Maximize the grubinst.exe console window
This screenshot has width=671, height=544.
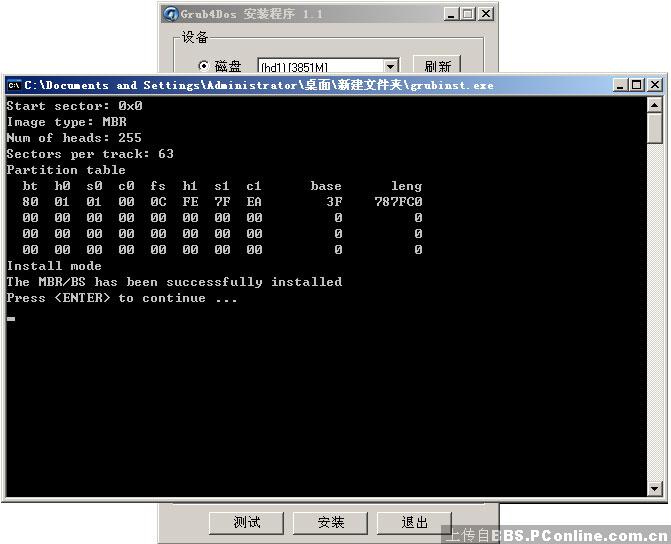636,85
